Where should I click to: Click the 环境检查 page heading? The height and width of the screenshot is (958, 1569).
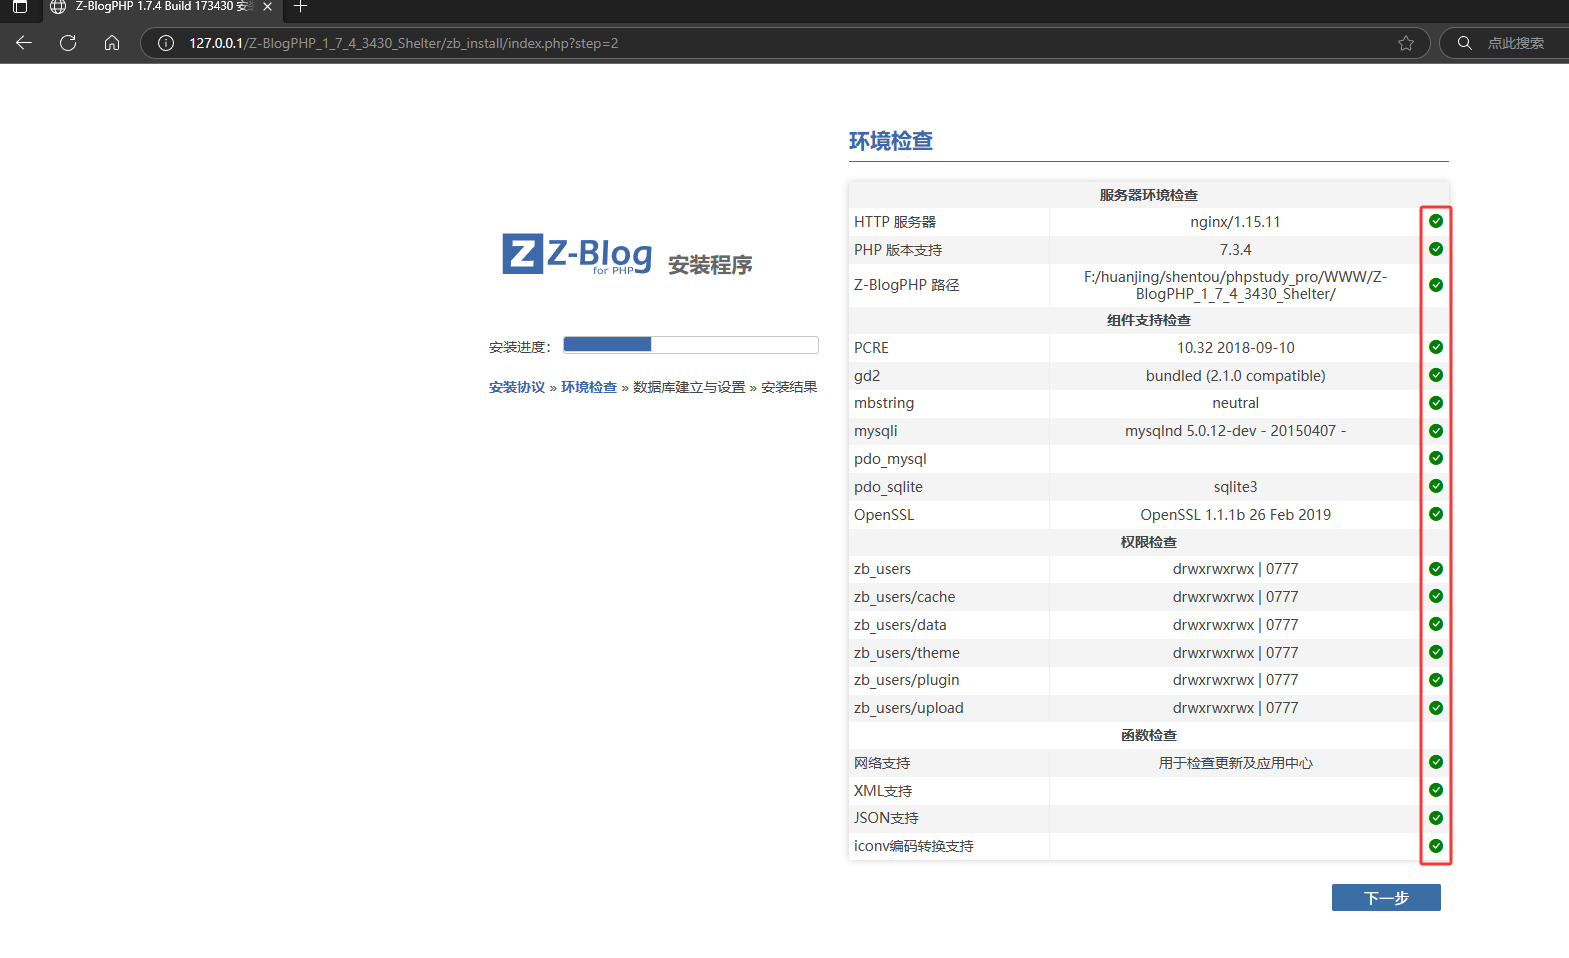pos(890,141)
